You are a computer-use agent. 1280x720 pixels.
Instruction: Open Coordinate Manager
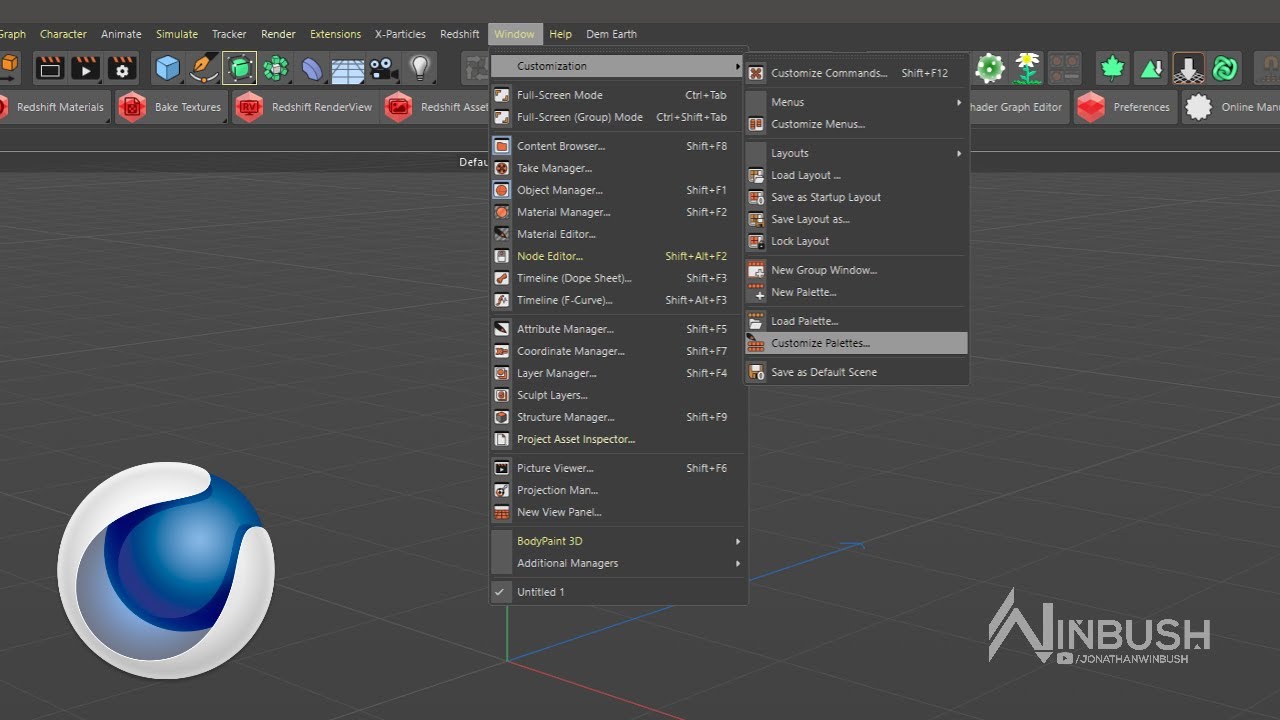click(618, 351)
